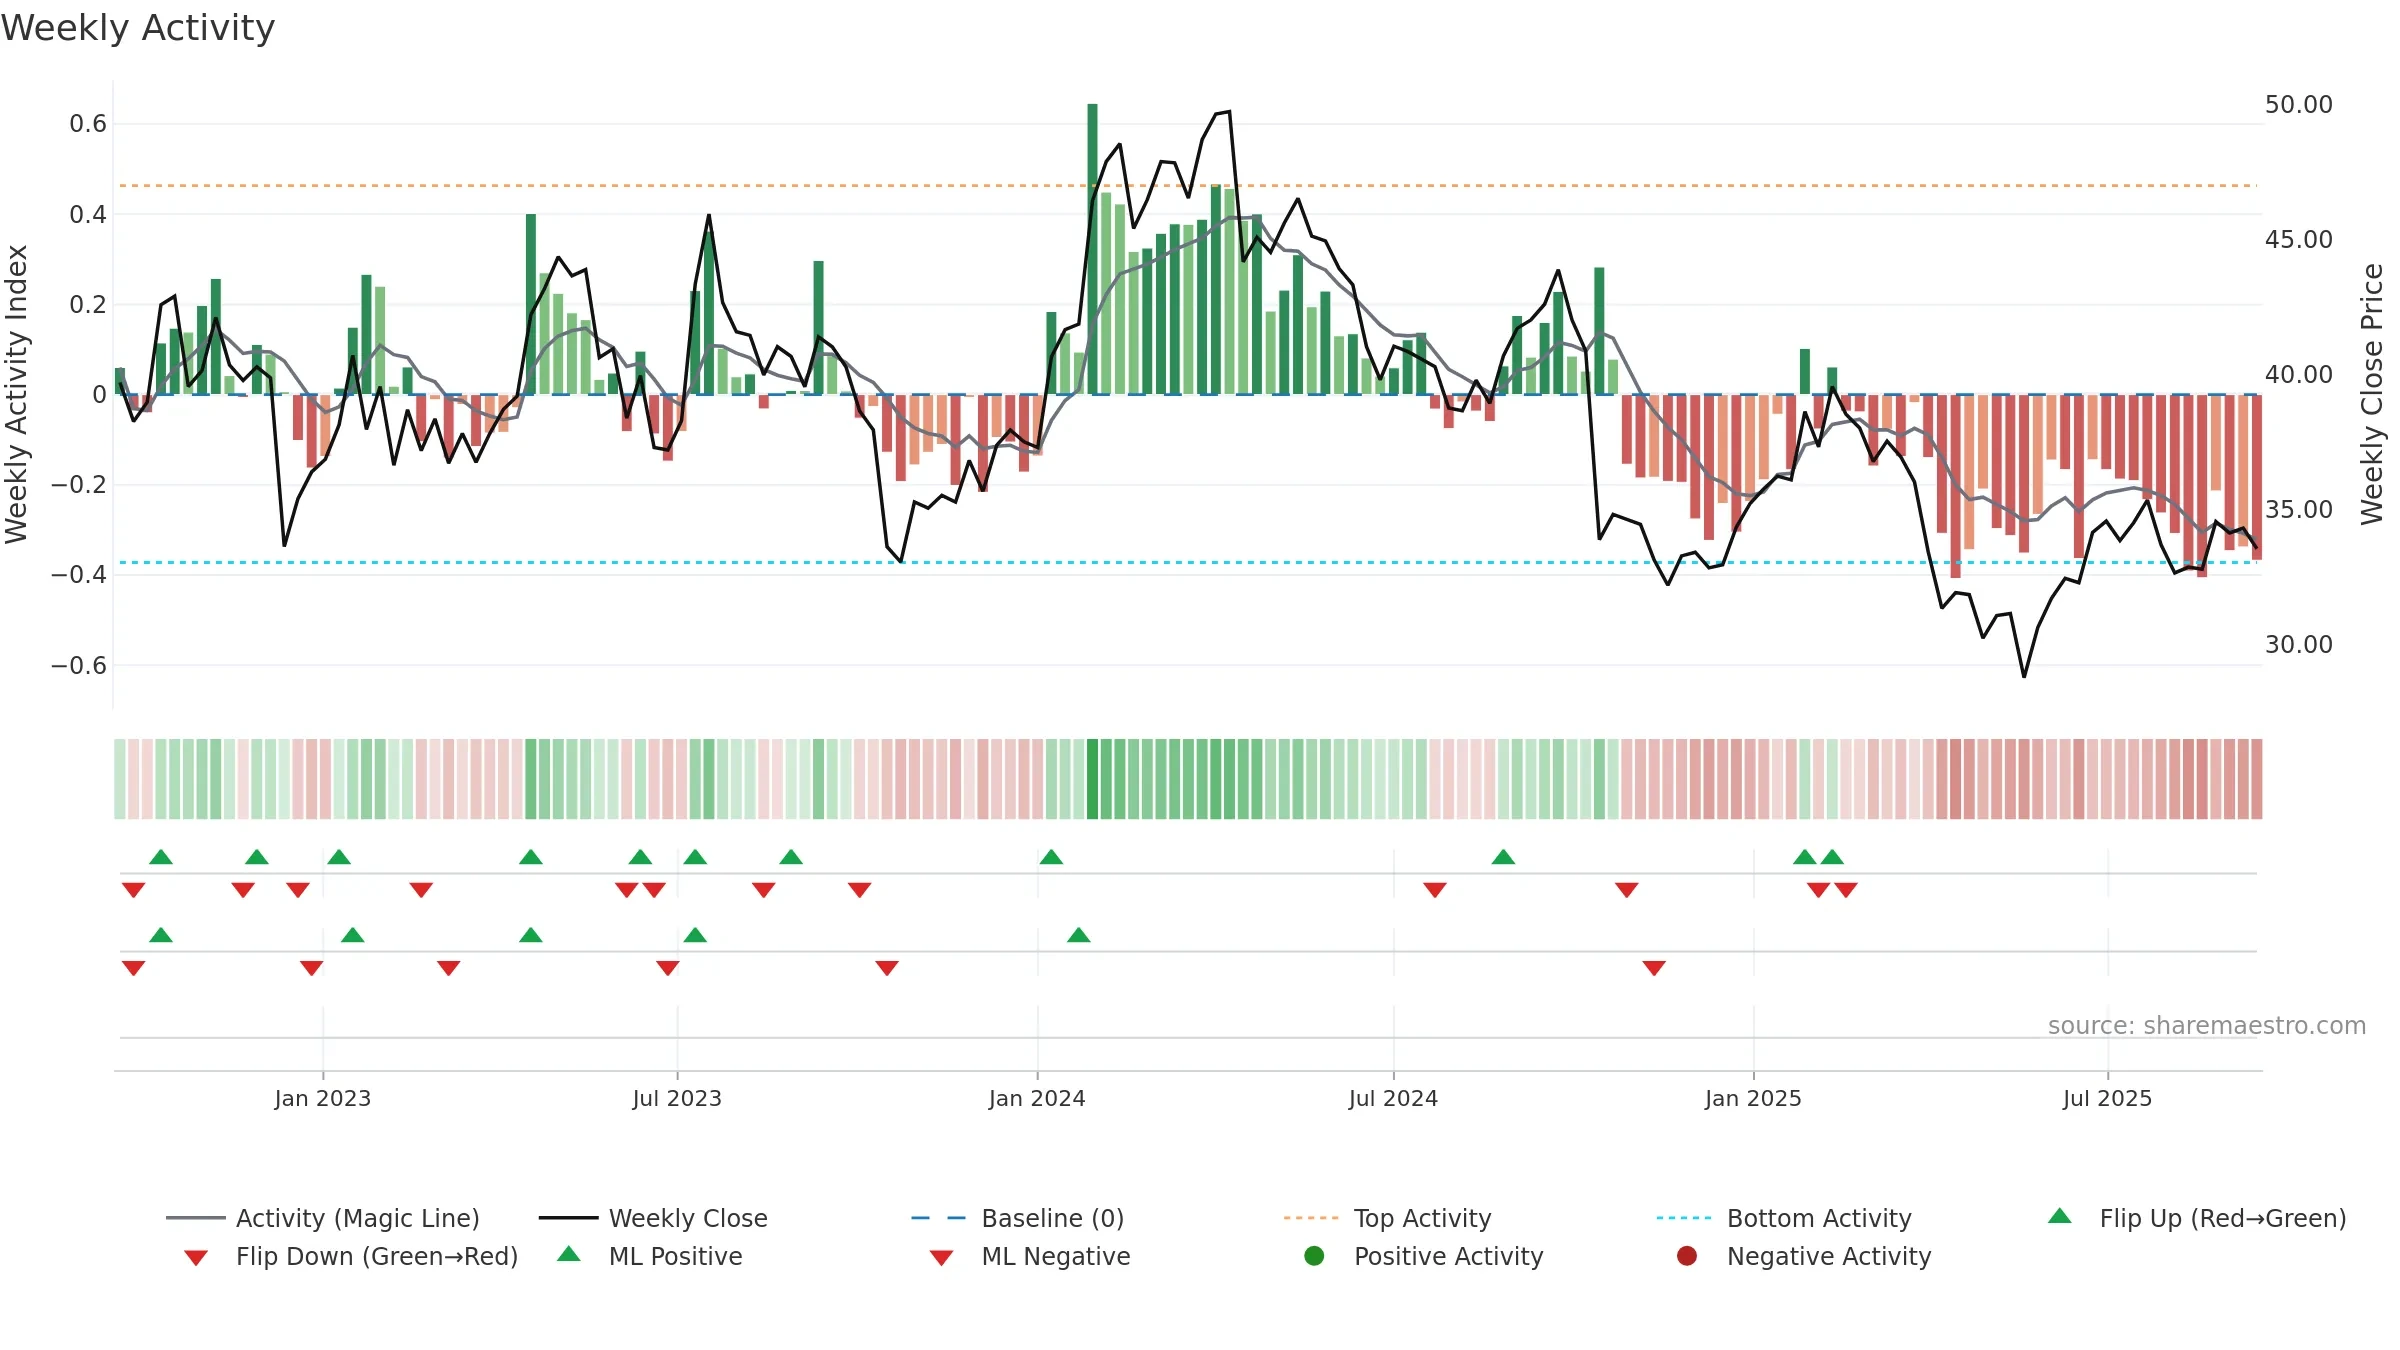Click the source: sharemaestro.com text
Screen dimensions: 2400x1350
pos(2207,1026)
